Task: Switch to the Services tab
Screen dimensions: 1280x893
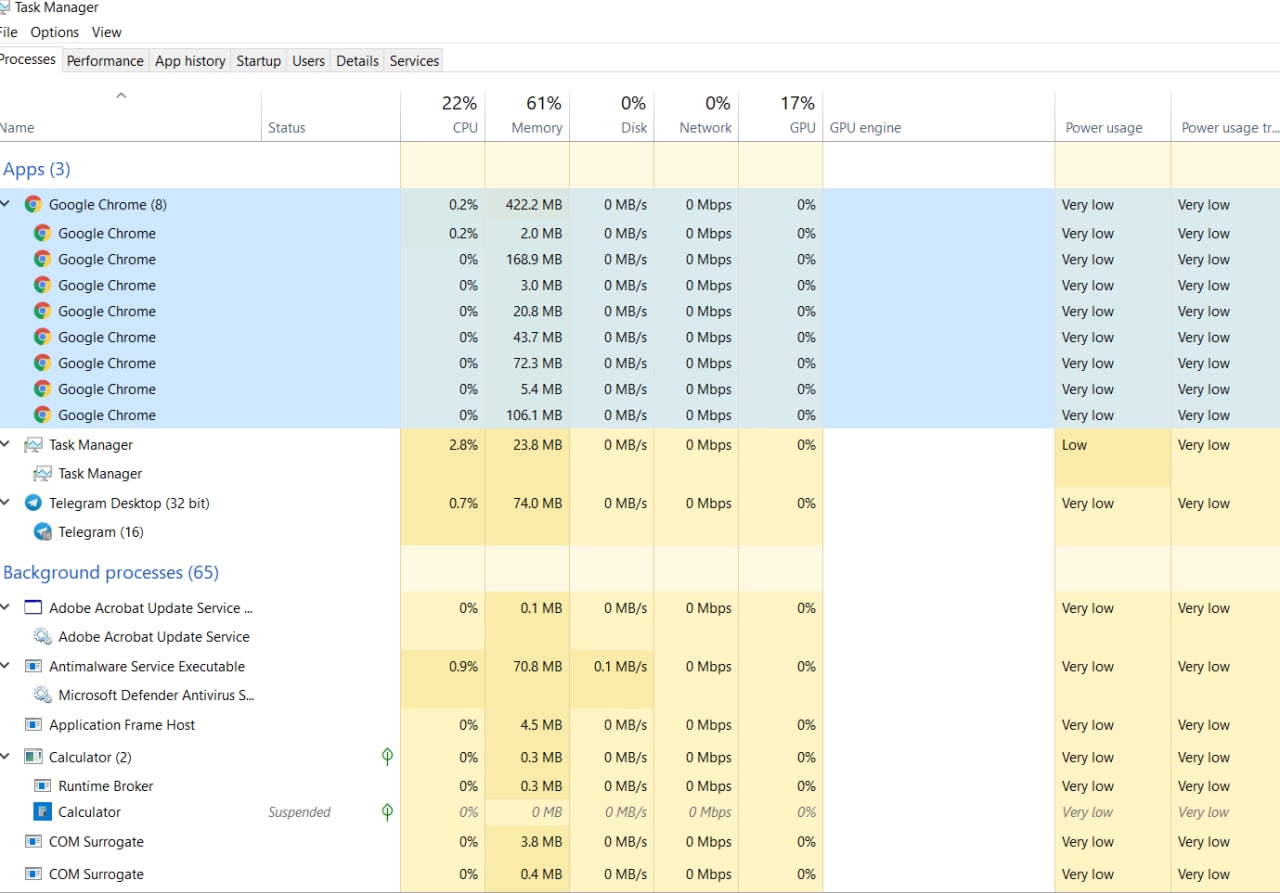Action: 414,61
